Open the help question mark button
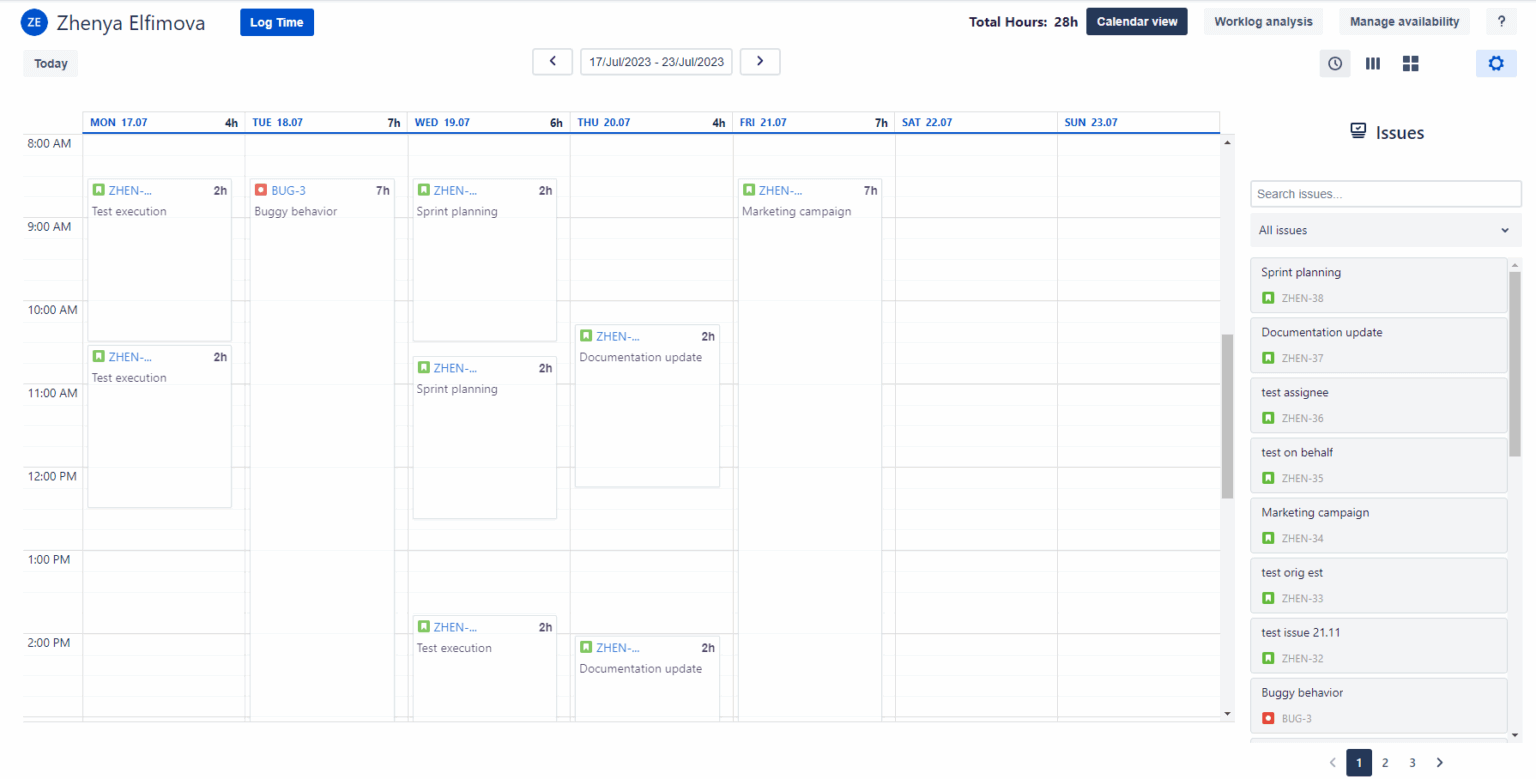 pos(1501,22)
